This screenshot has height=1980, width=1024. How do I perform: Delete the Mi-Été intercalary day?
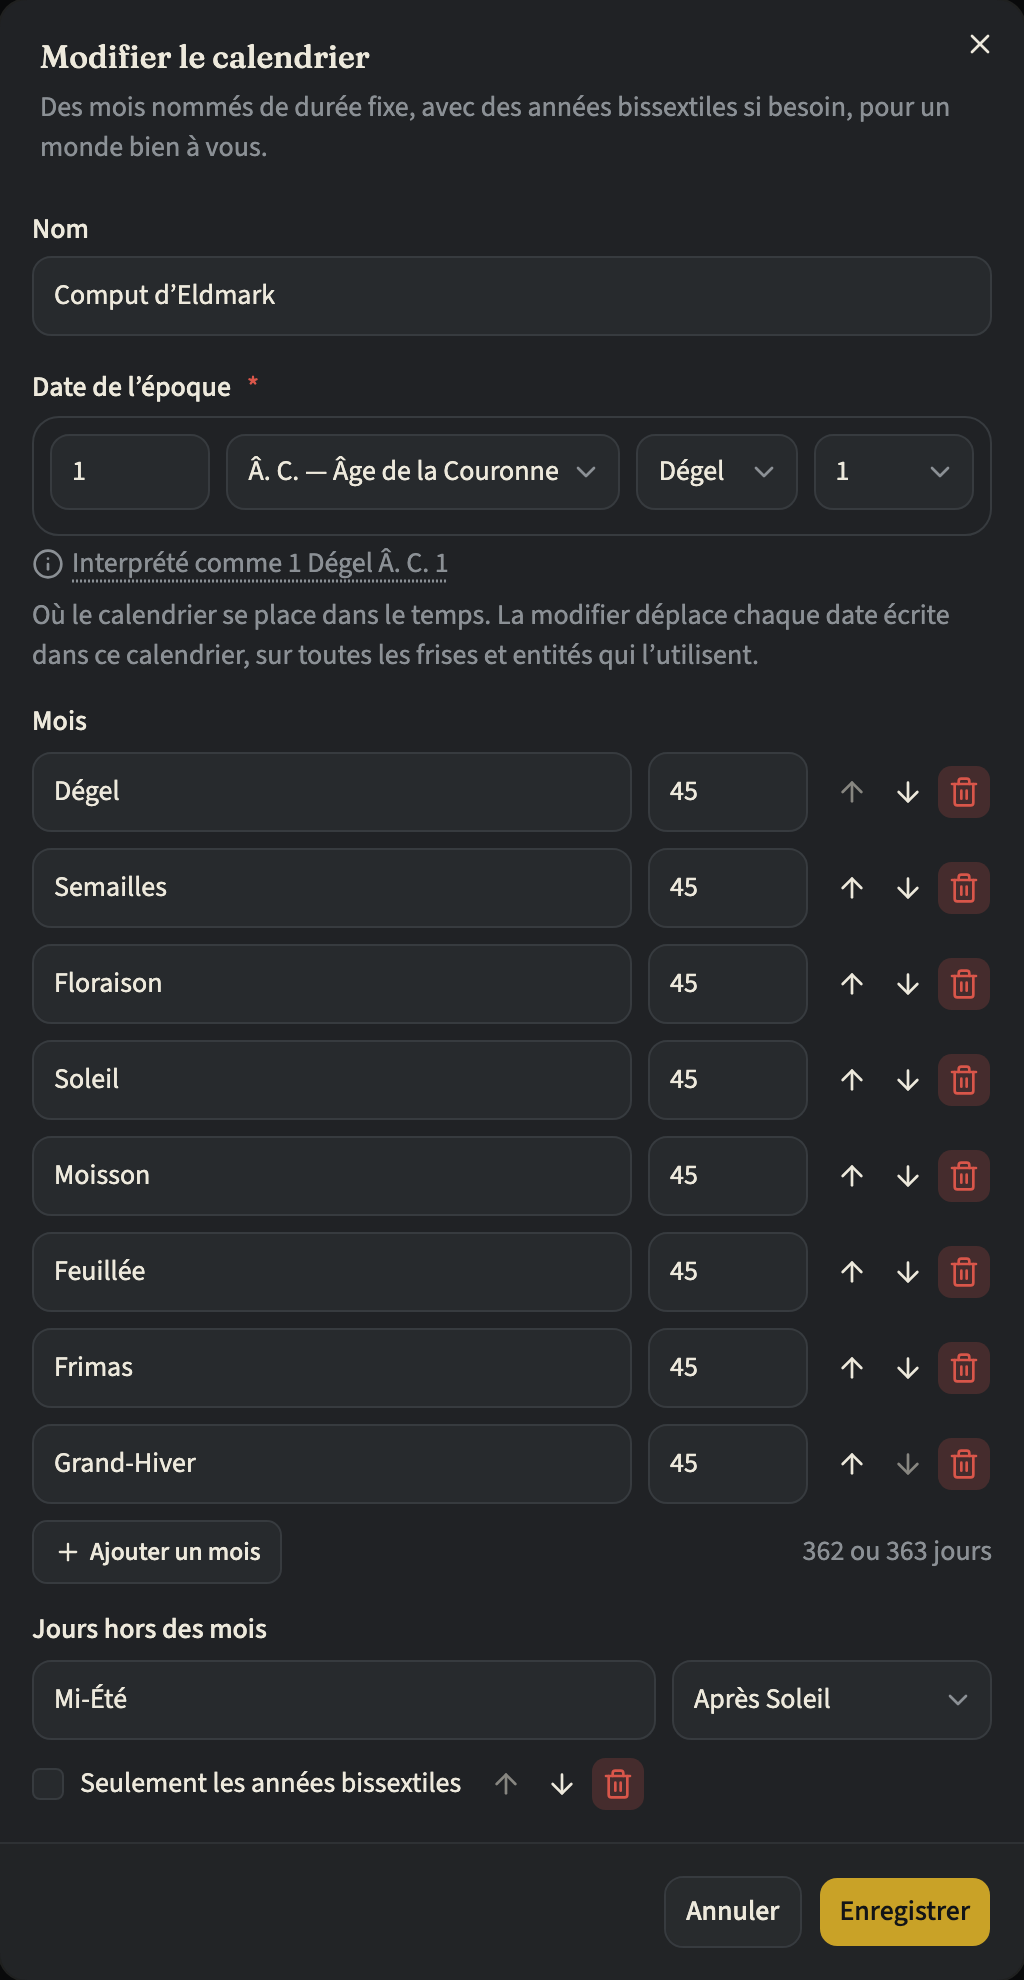point(618,1784)
